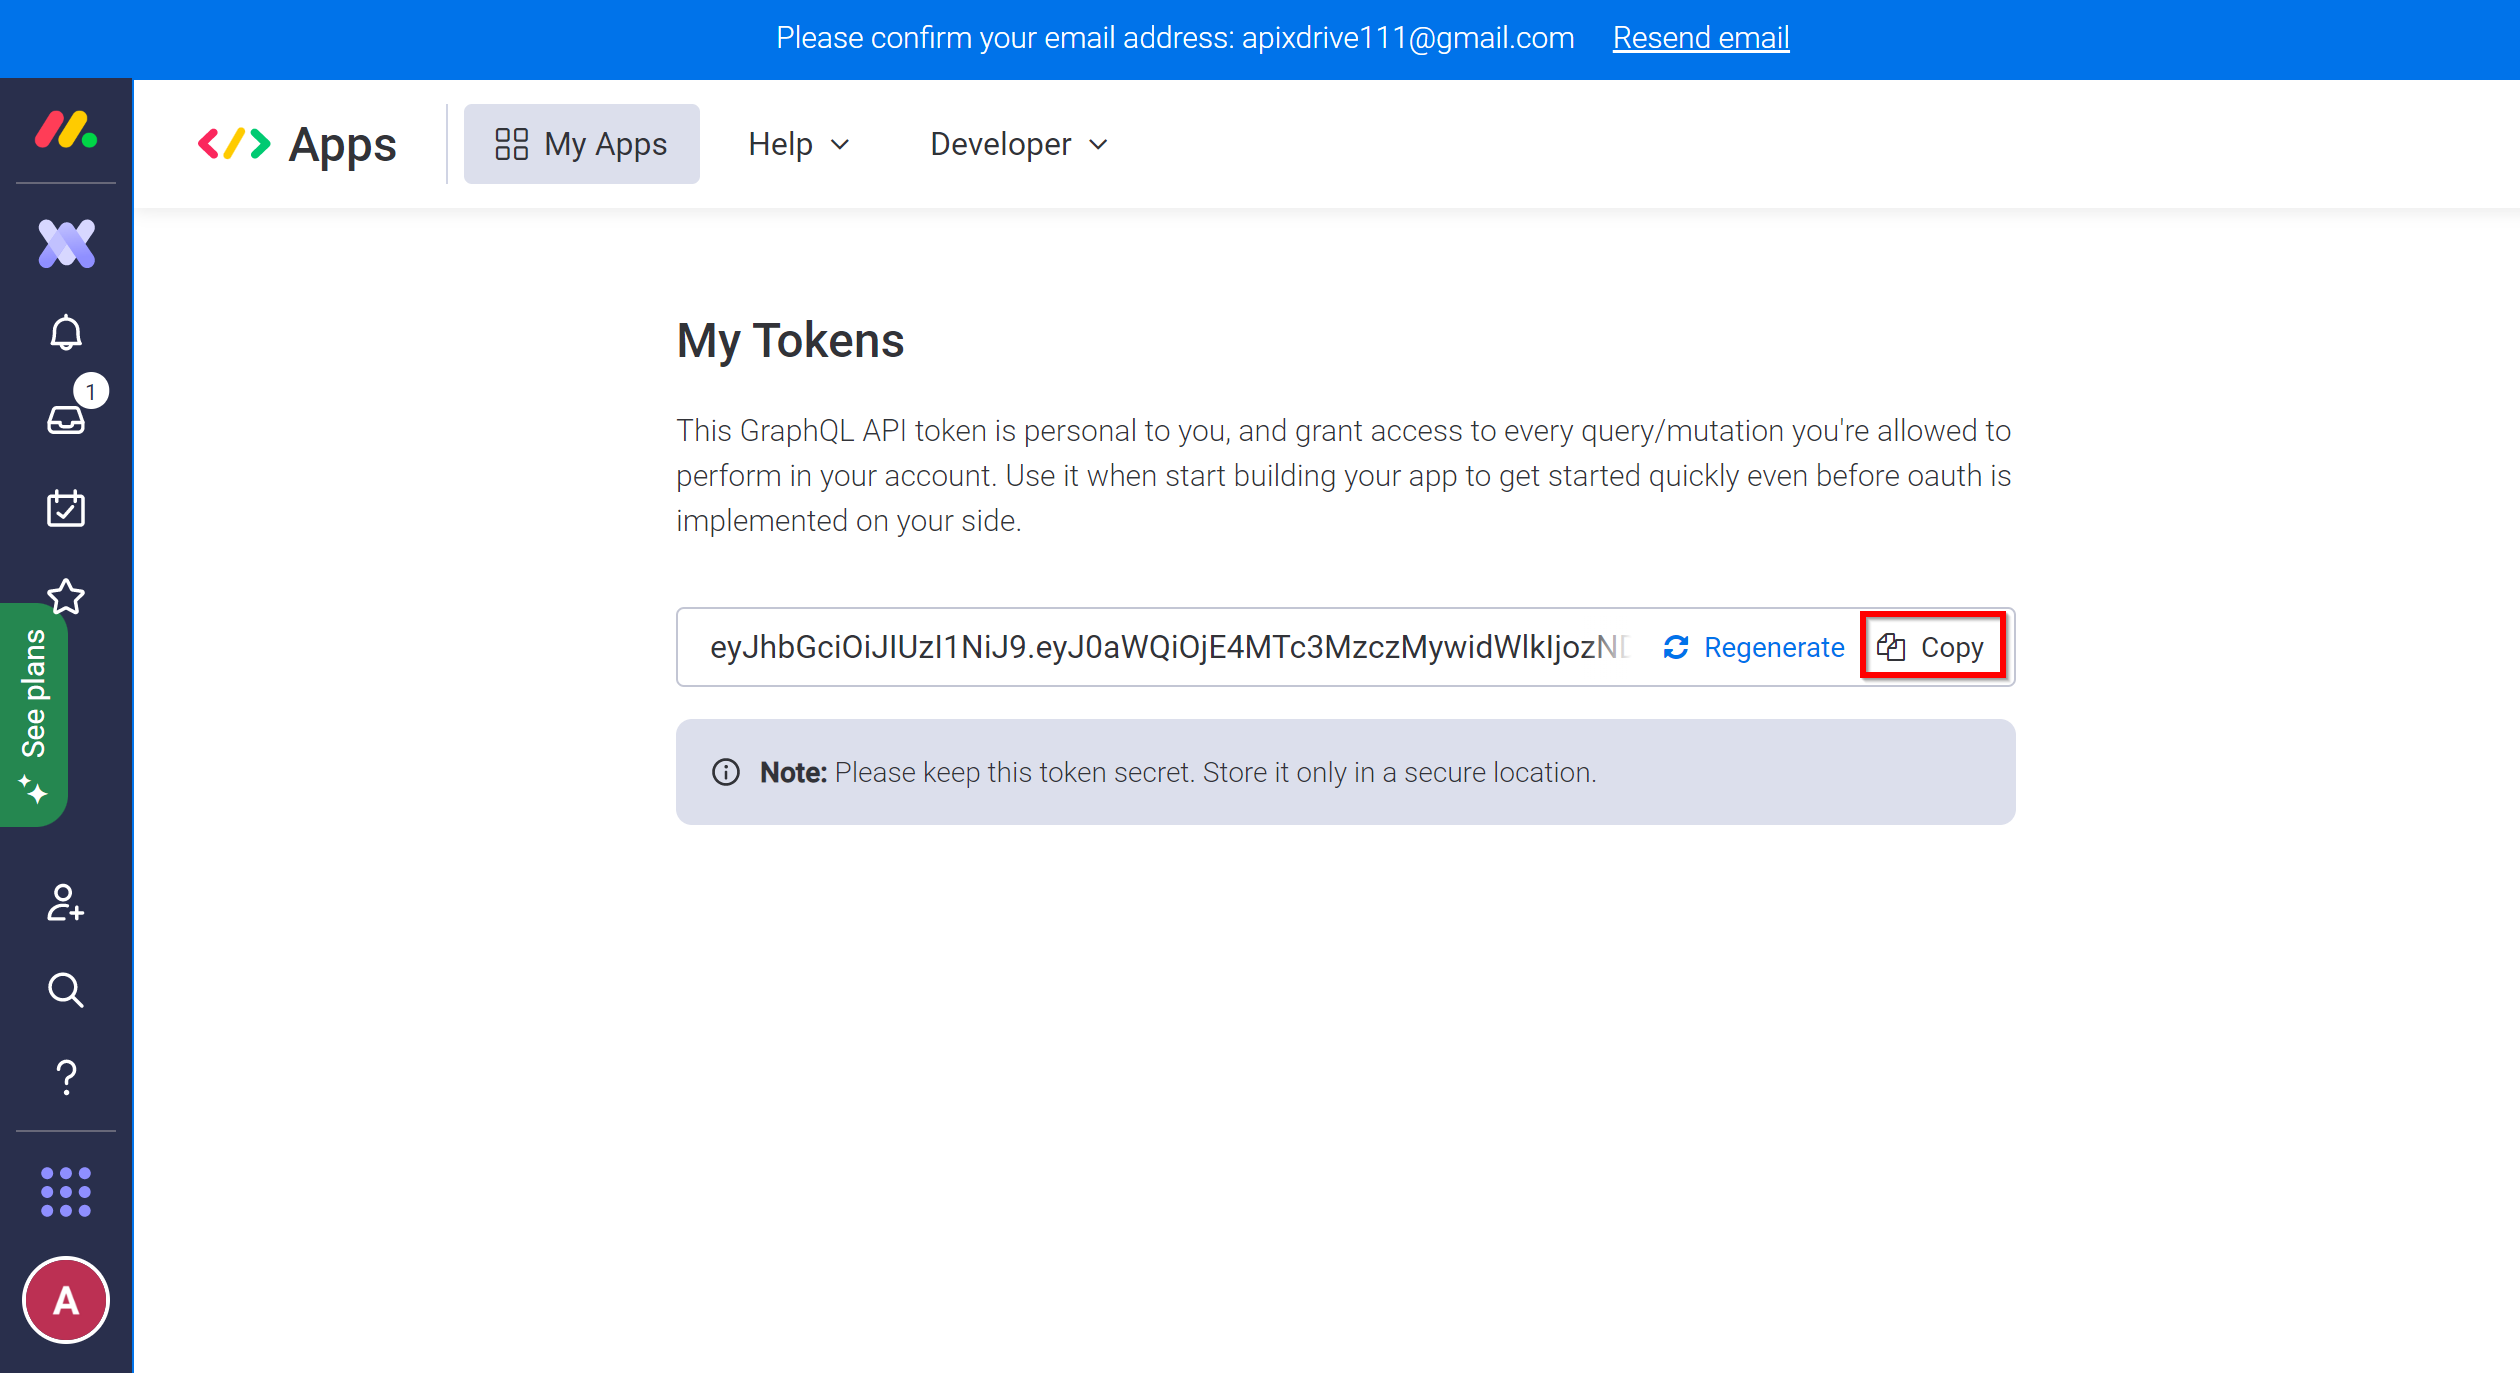Expand the Developer dropdown menu
This screenshot has width=2520, height=1373.
coord(1017,144)
